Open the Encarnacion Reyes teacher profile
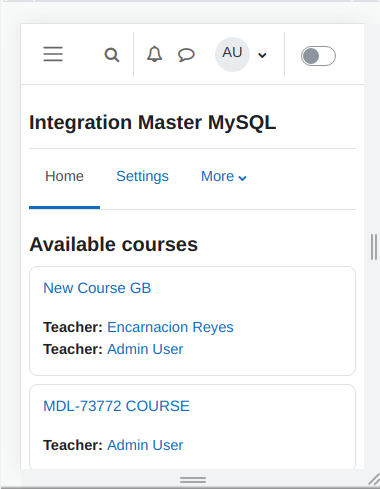The height and width of the screenshot is (489, 380). 170,327
